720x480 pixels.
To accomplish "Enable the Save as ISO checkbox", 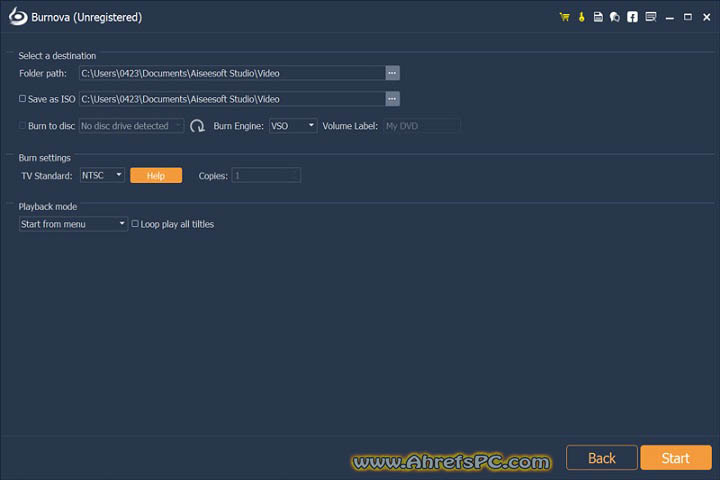I will click(22, 99).
